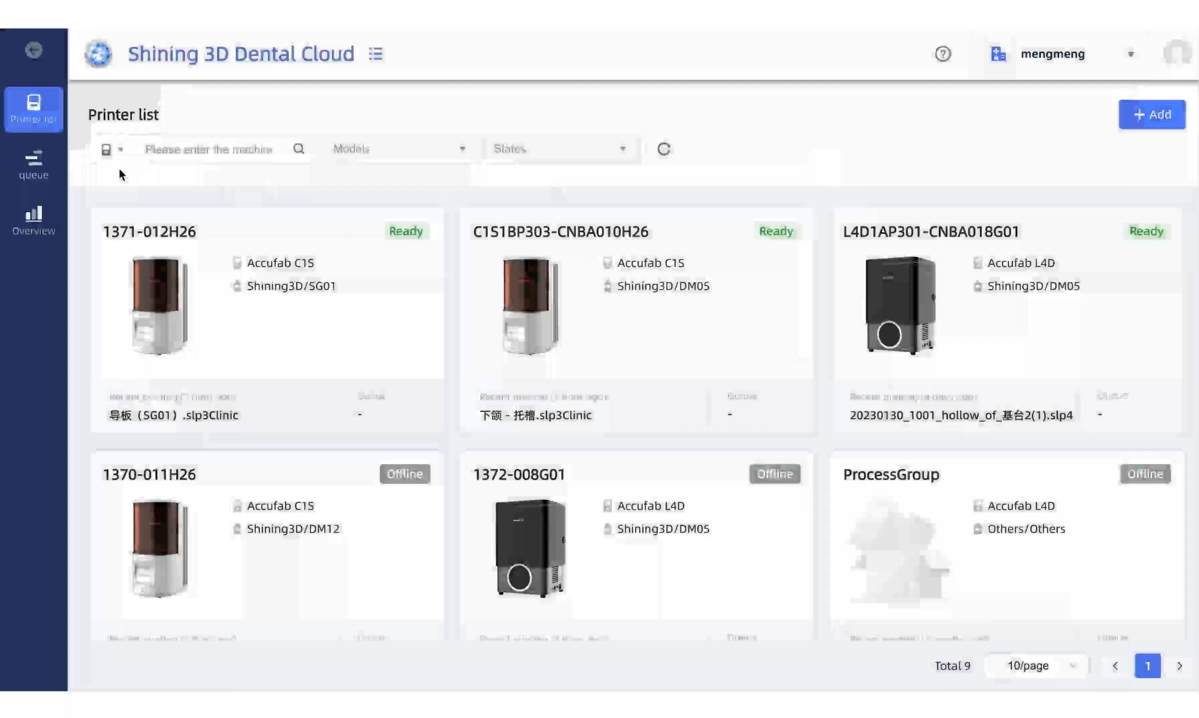Open the help question mark icon

[942, 54]
